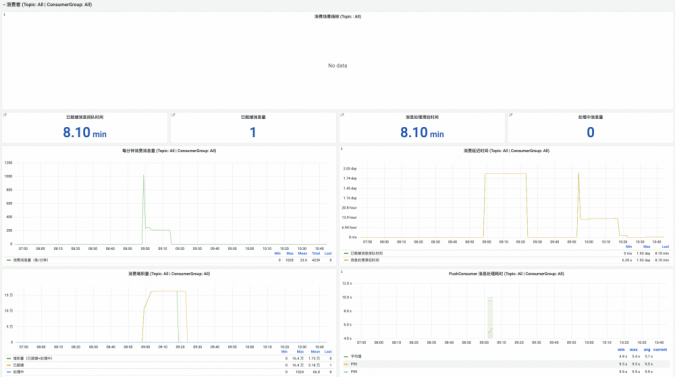Sort accumulation legend by Mean column
The width and height of the screenshot is (675, 377).
coord(316,352)
